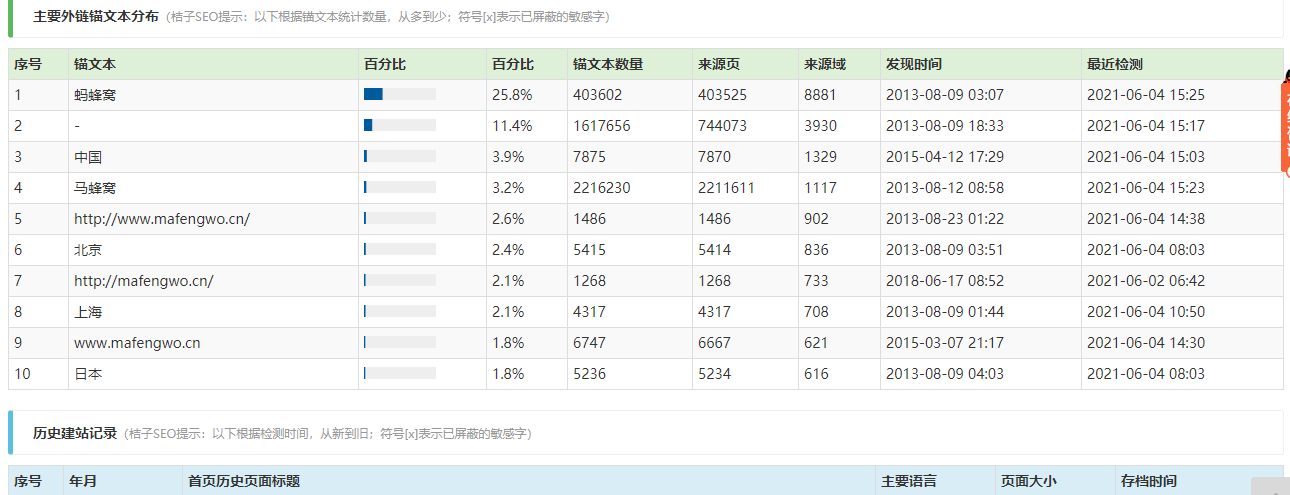The image size is (1290, 495).
Task: Click source page value 2211611
Action: point(727,188)
